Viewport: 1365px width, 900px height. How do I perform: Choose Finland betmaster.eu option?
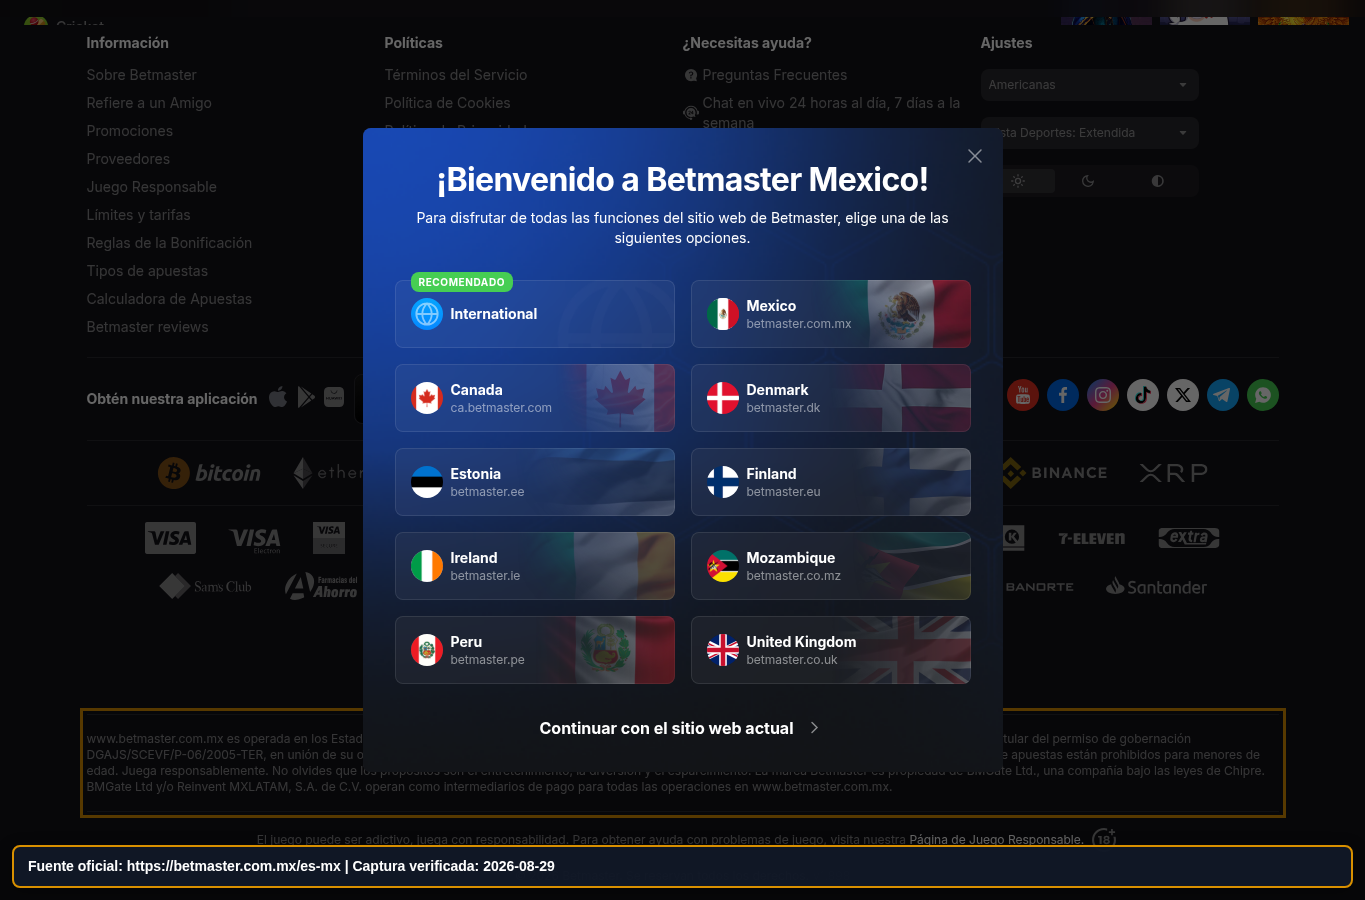coord(831,482)
